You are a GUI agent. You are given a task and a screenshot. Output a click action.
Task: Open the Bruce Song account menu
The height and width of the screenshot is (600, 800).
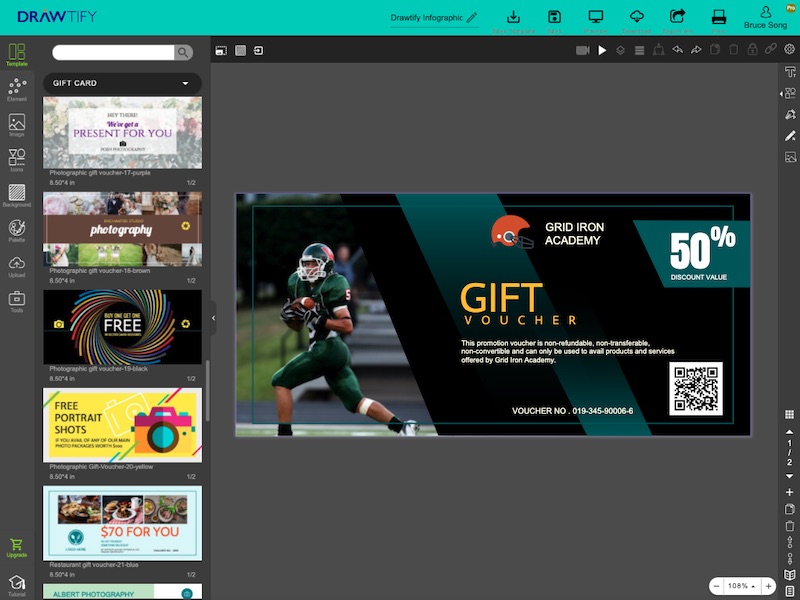coord(765,18)
